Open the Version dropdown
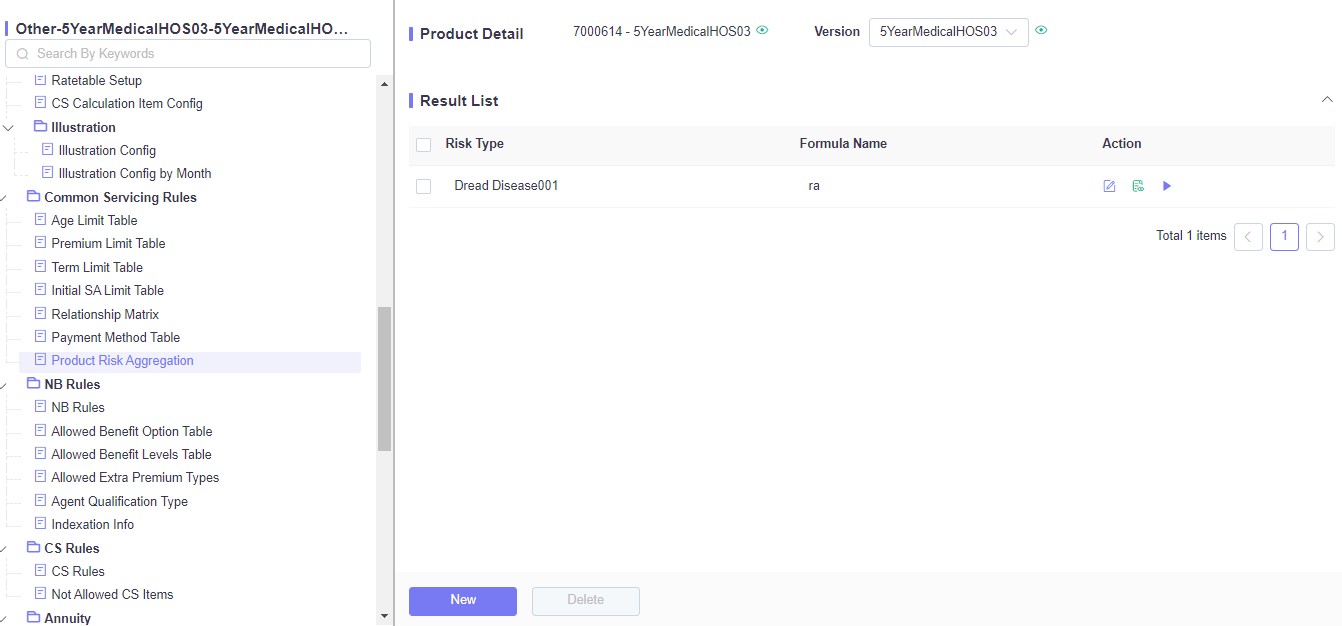Viewport: 1342px width, 626px height. coord(949,32)
